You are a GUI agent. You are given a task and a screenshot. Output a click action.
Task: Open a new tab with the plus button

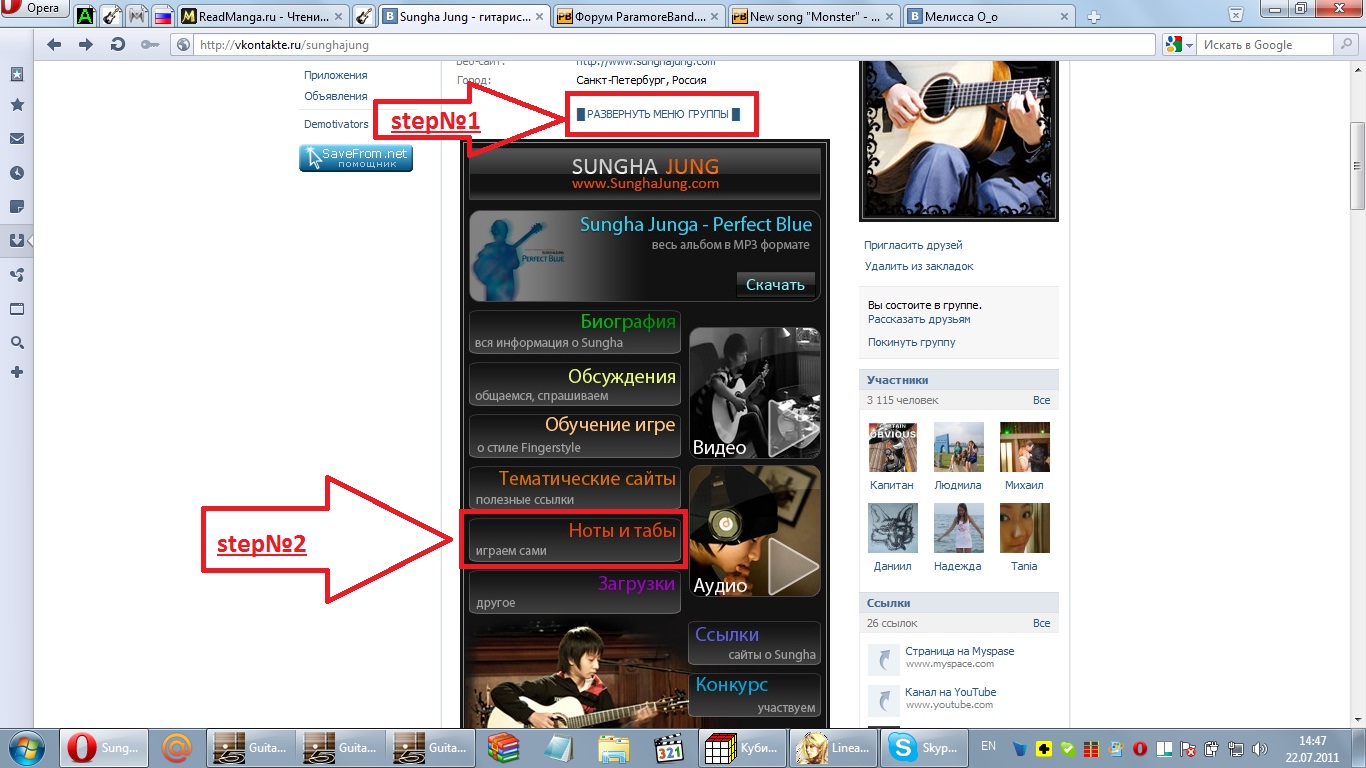pyautogui.click(x=1095, y=16)
